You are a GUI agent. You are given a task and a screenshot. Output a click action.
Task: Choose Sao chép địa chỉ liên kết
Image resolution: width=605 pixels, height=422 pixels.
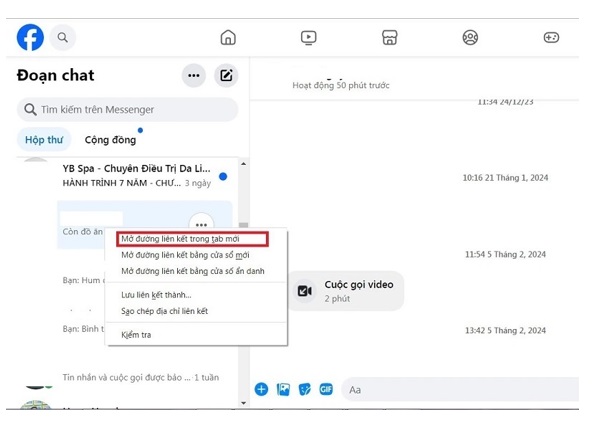164,311
